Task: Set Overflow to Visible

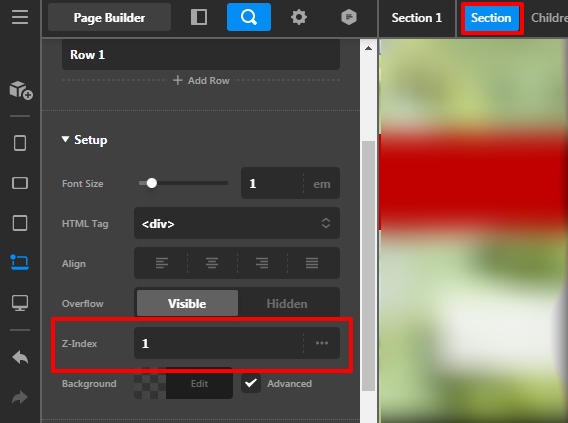Action: (187, 303)
